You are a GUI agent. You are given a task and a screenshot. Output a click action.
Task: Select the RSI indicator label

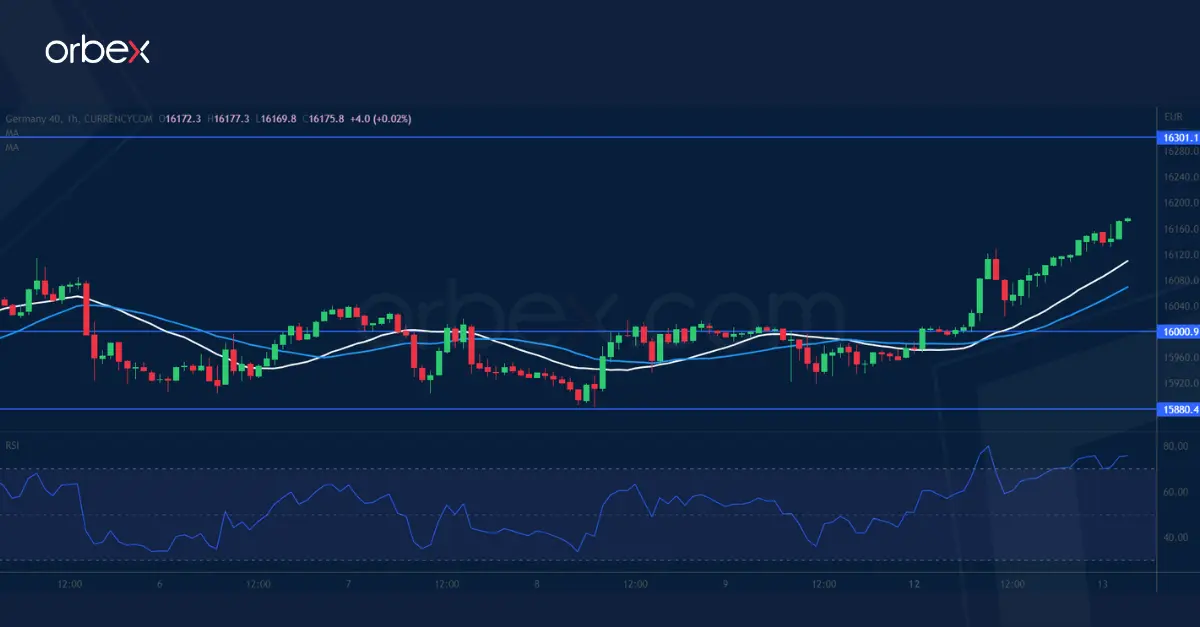12,445
